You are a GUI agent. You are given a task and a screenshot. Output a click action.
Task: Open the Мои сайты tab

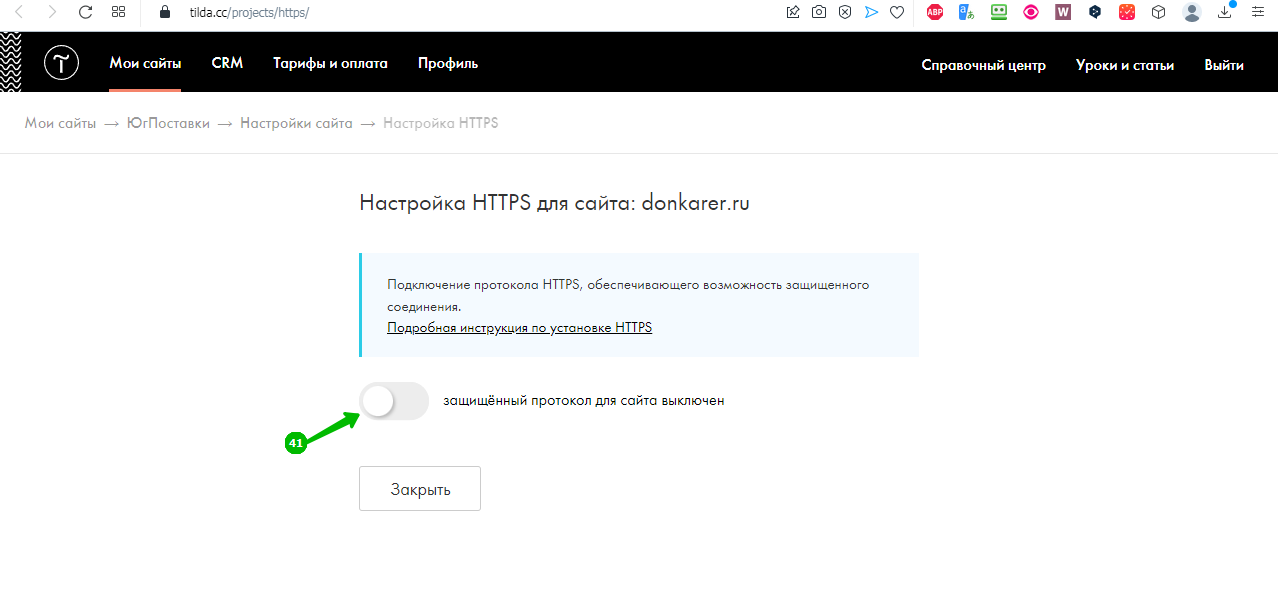(x=145, y=63)
